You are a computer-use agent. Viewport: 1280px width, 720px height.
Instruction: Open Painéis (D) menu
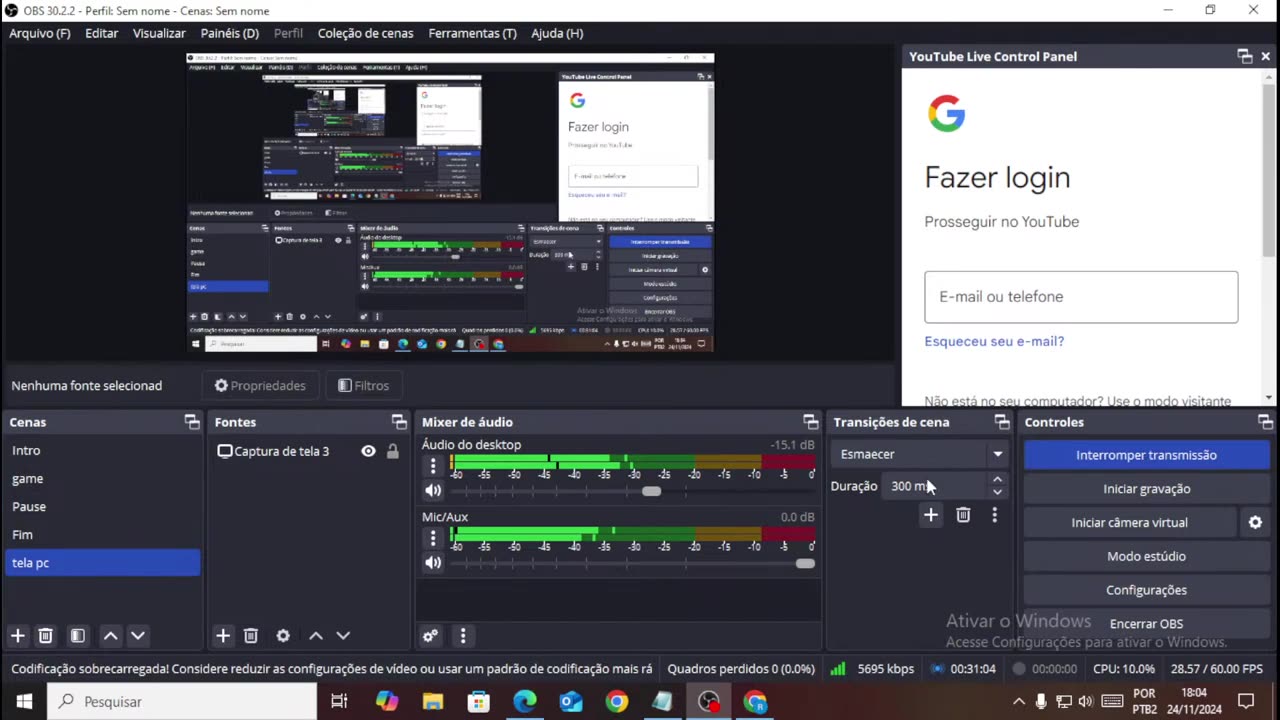229,33
